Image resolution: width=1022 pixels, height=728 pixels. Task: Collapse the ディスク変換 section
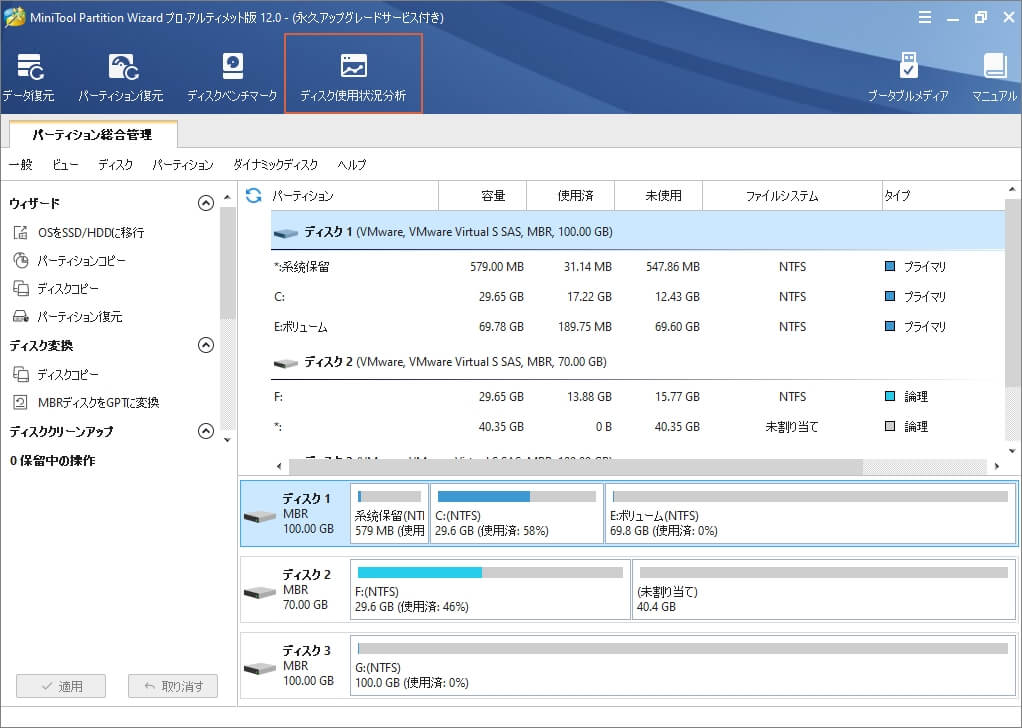pos(205,345)
